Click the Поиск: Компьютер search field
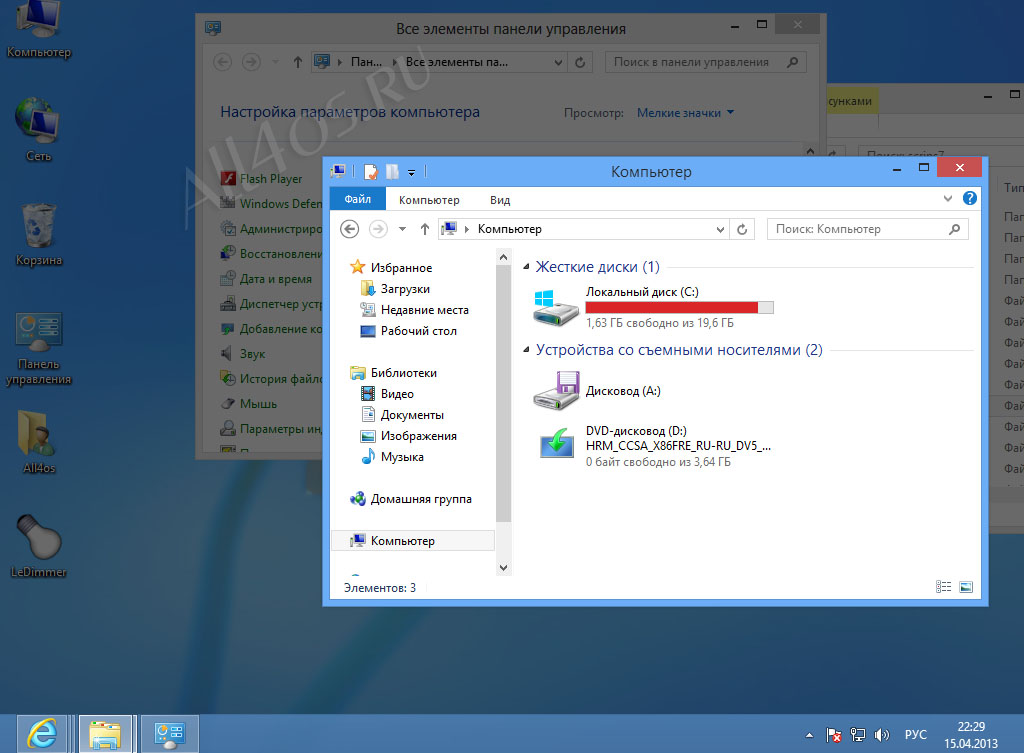This screenshot has width=1024, height=753. pos(867,229)
